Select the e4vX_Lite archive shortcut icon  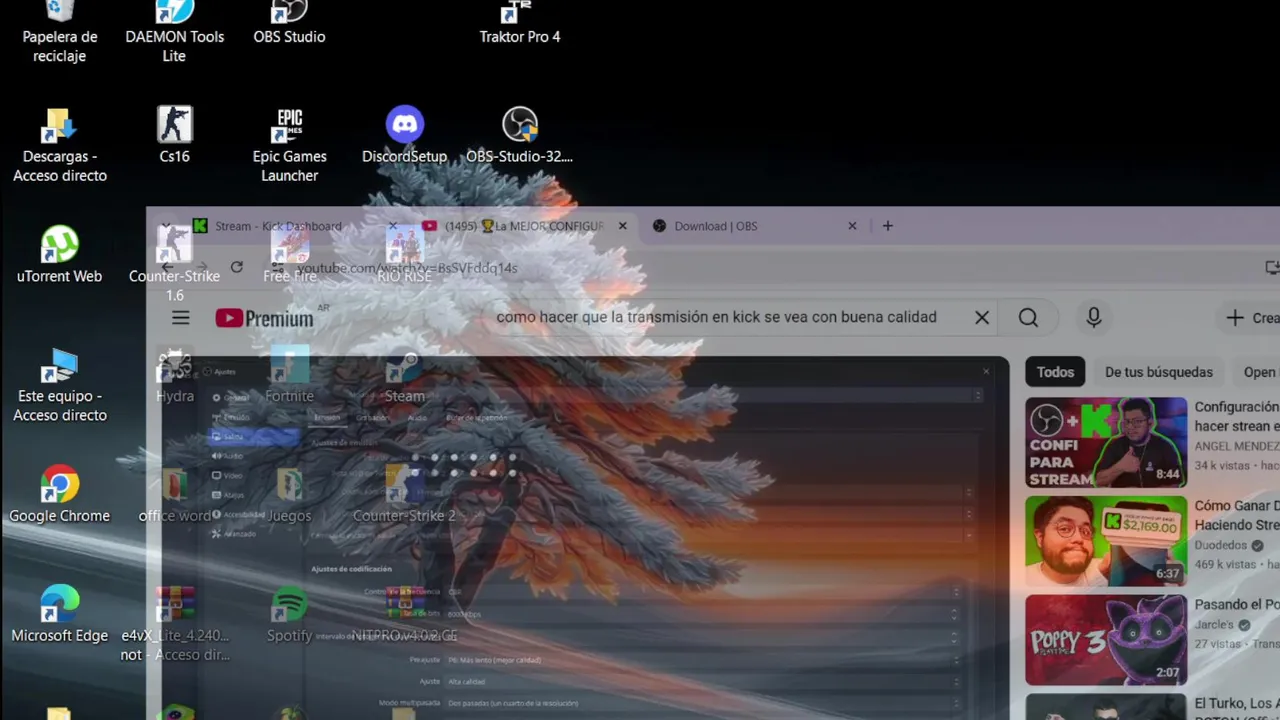tap(174, 624)
